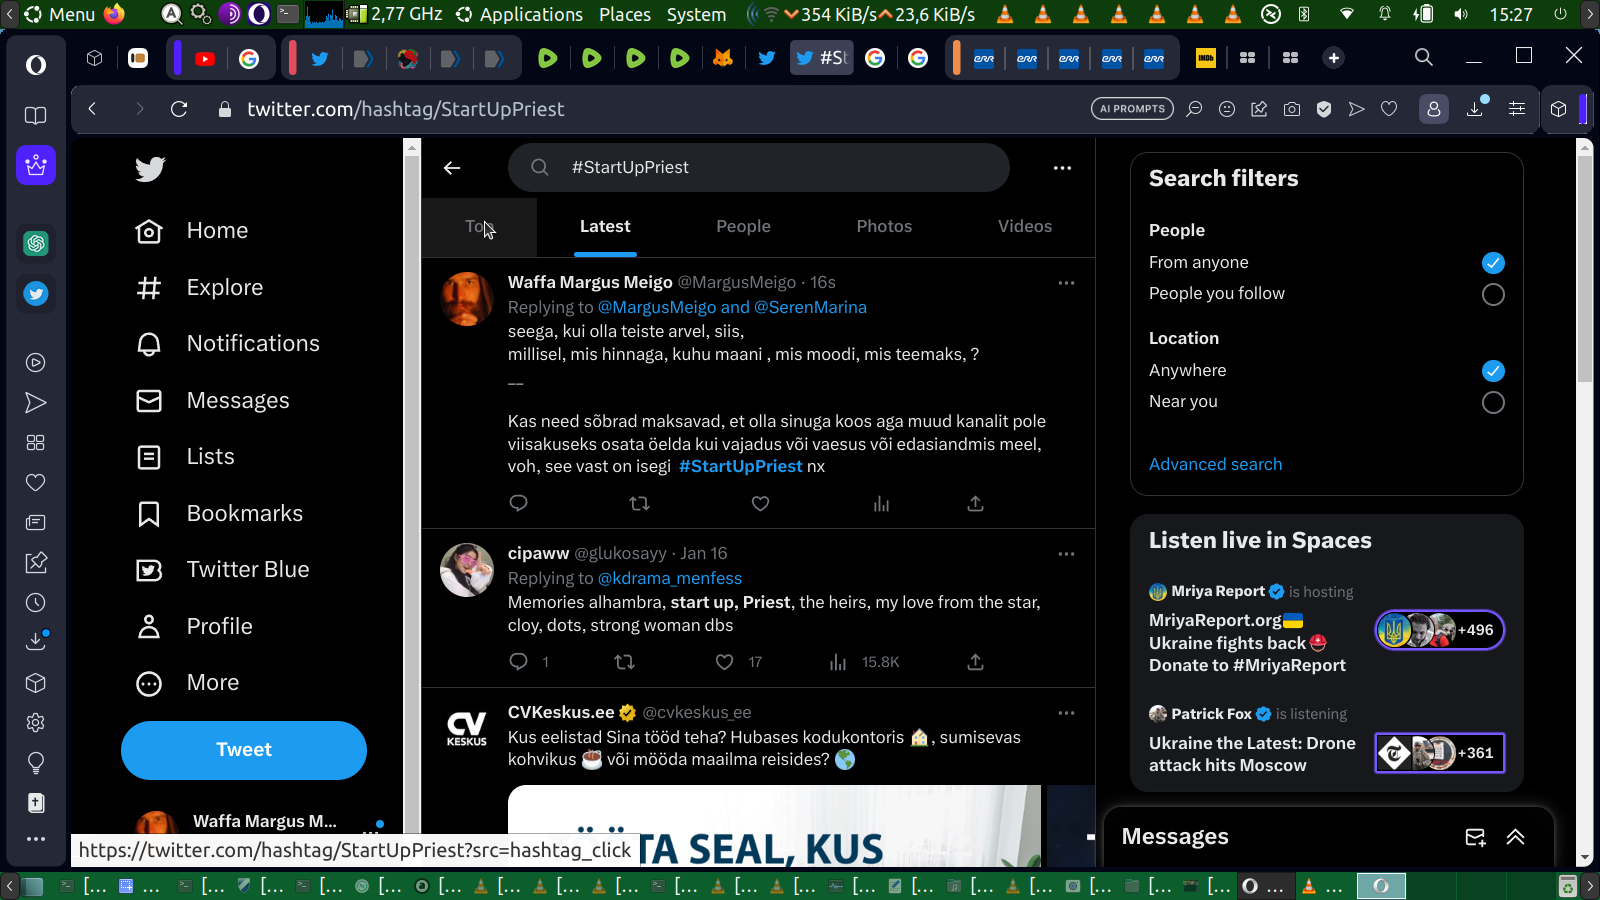The image size is (1600, 900).
Task: Open the Opera sidebar settings gear
Action: pyautogui.click(x=36, y=722)
